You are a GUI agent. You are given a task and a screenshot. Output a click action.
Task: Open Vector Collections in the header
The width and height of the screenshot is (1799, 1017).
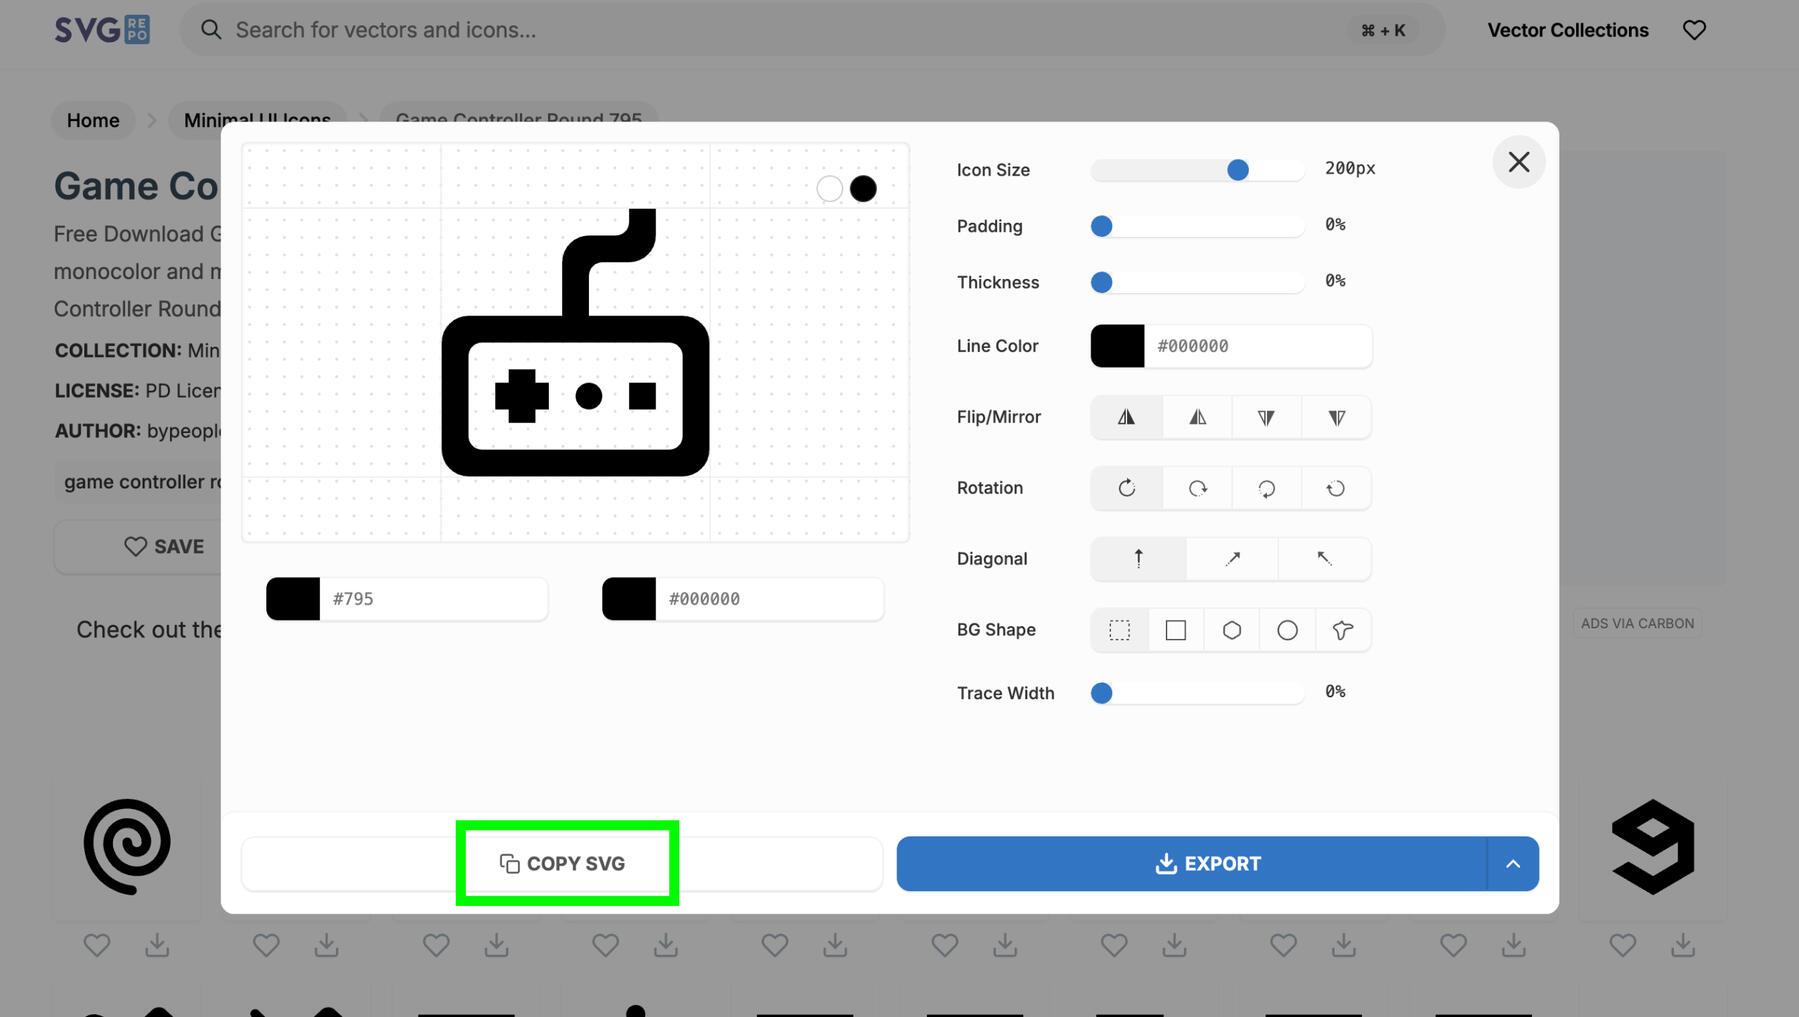click(1567, 30)
